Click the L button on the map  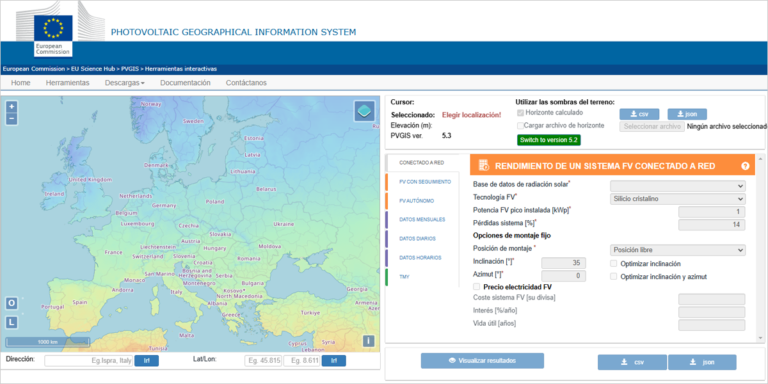12,322
